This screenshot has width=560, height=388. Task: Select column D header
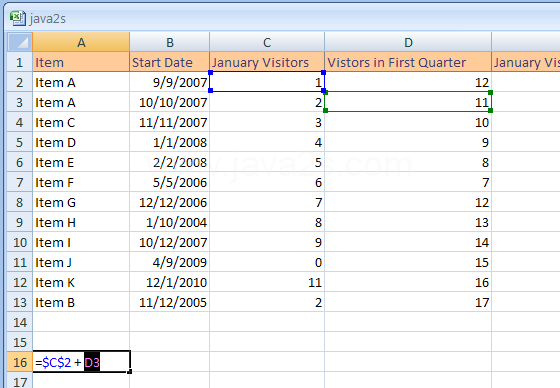pos(408,42)
